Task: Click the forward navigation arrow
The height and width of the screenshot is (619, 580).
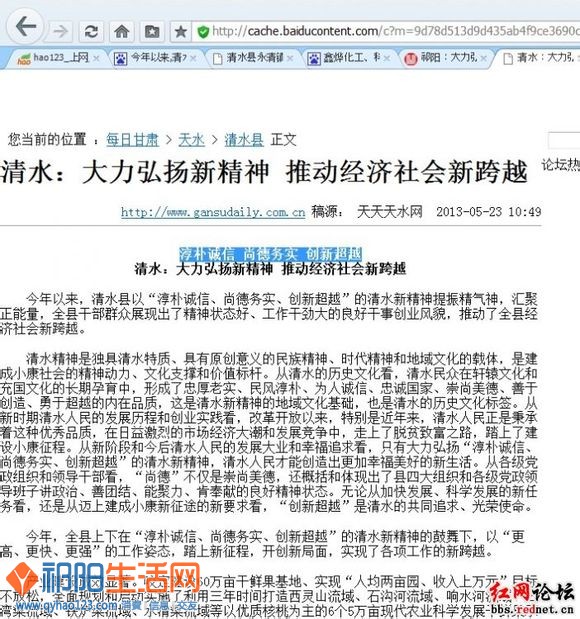Action: click(x=60, y=31)
